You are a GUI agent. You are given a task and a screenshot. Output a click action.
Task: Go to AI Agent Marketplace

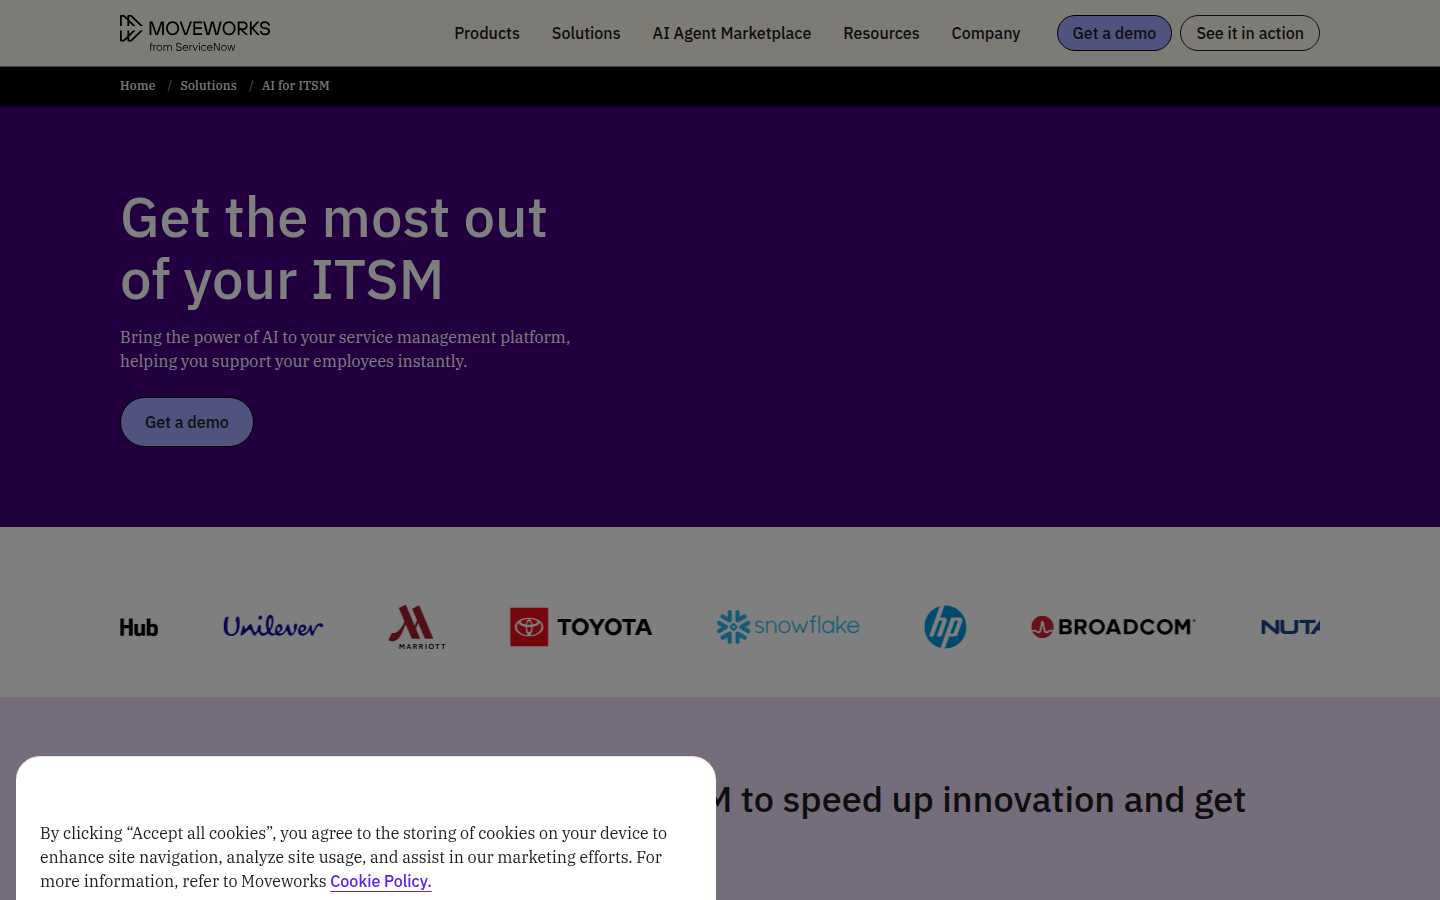[x=732, y=33]
